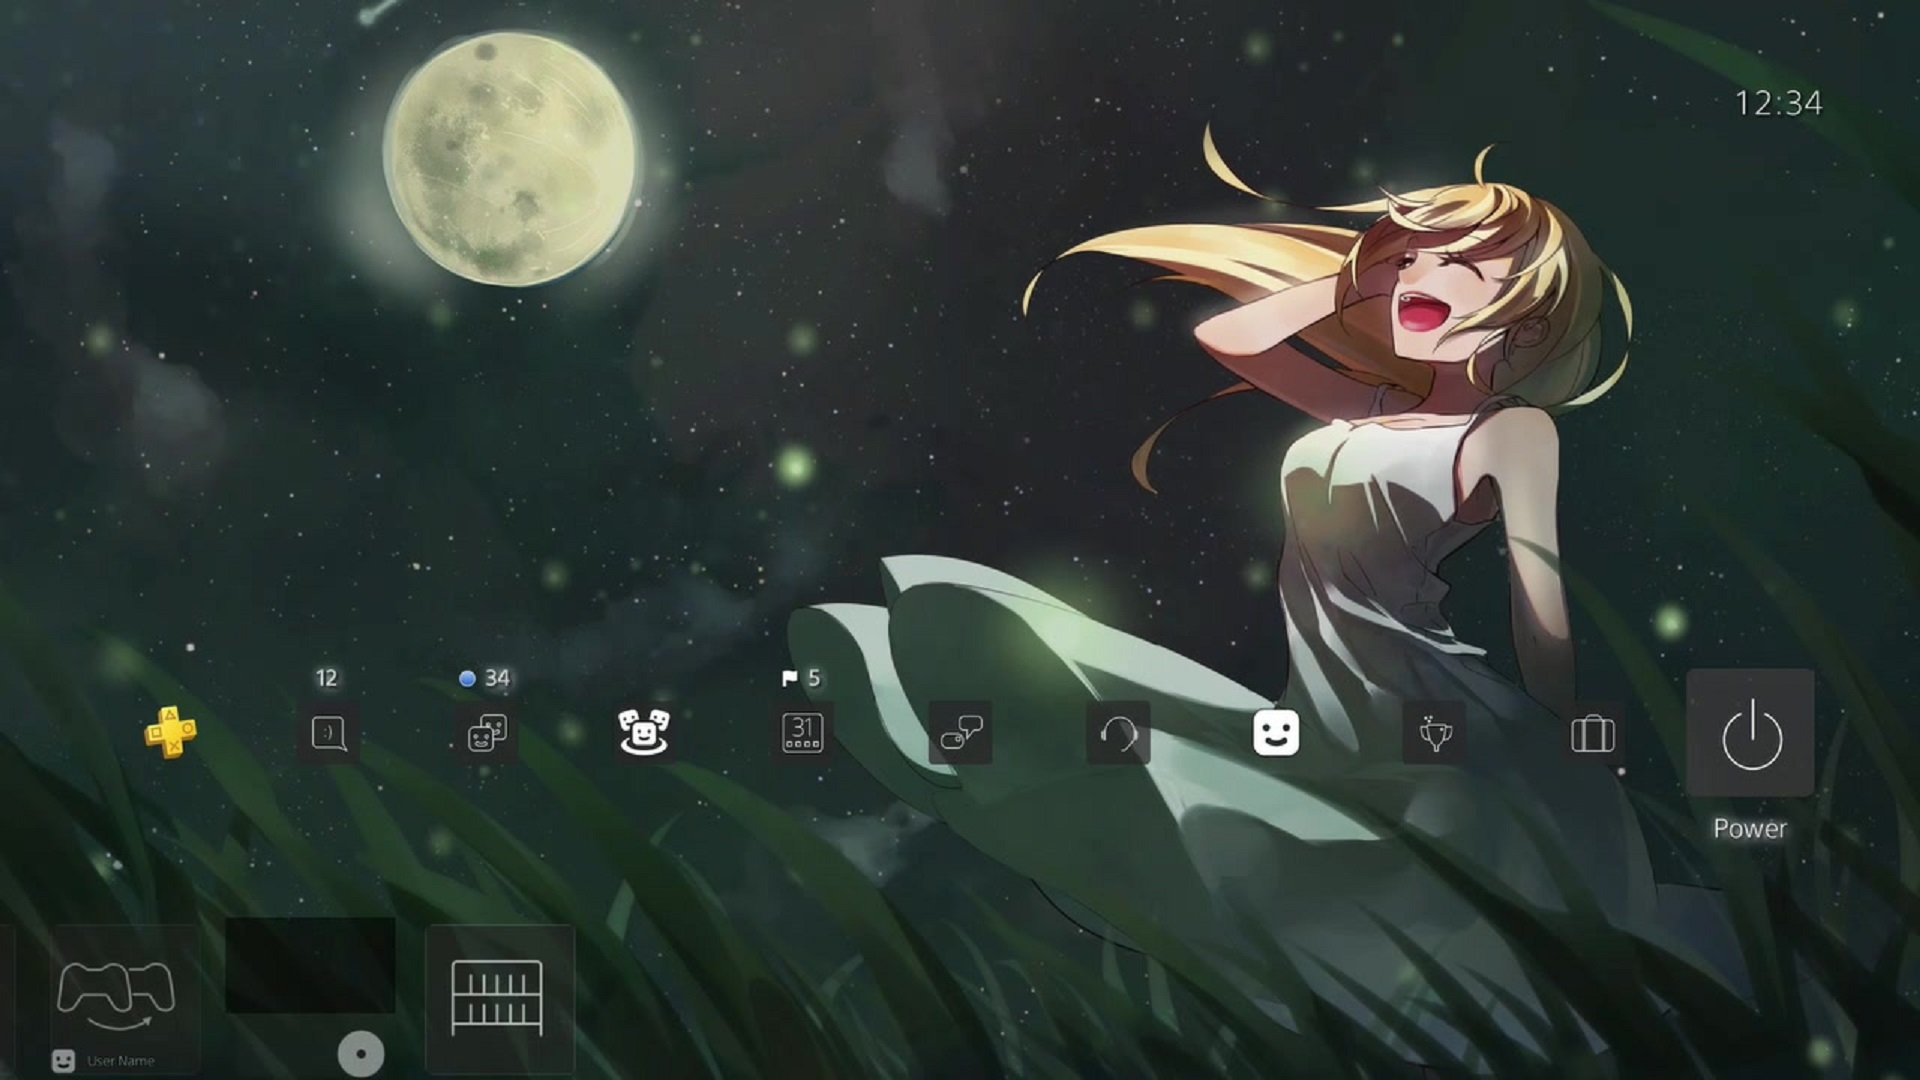Open the Profile smiley face icon
This screenshot has height=1080, width=1920.
click(x=1276, y=733)
